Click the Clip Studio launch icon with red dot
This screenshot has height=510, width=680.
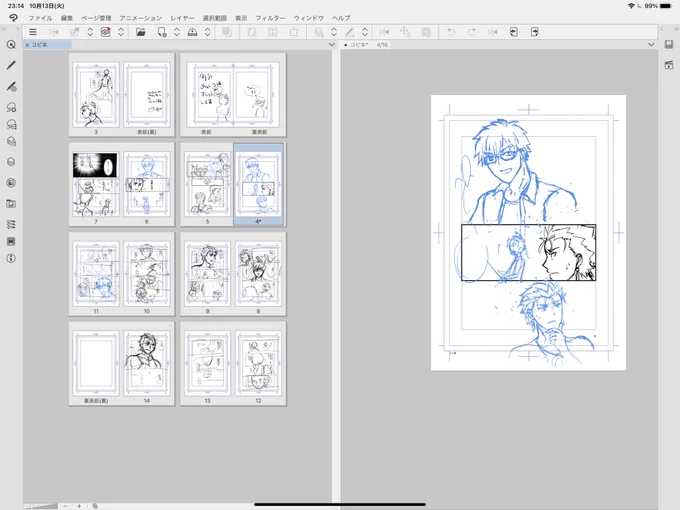click(105, 32)
